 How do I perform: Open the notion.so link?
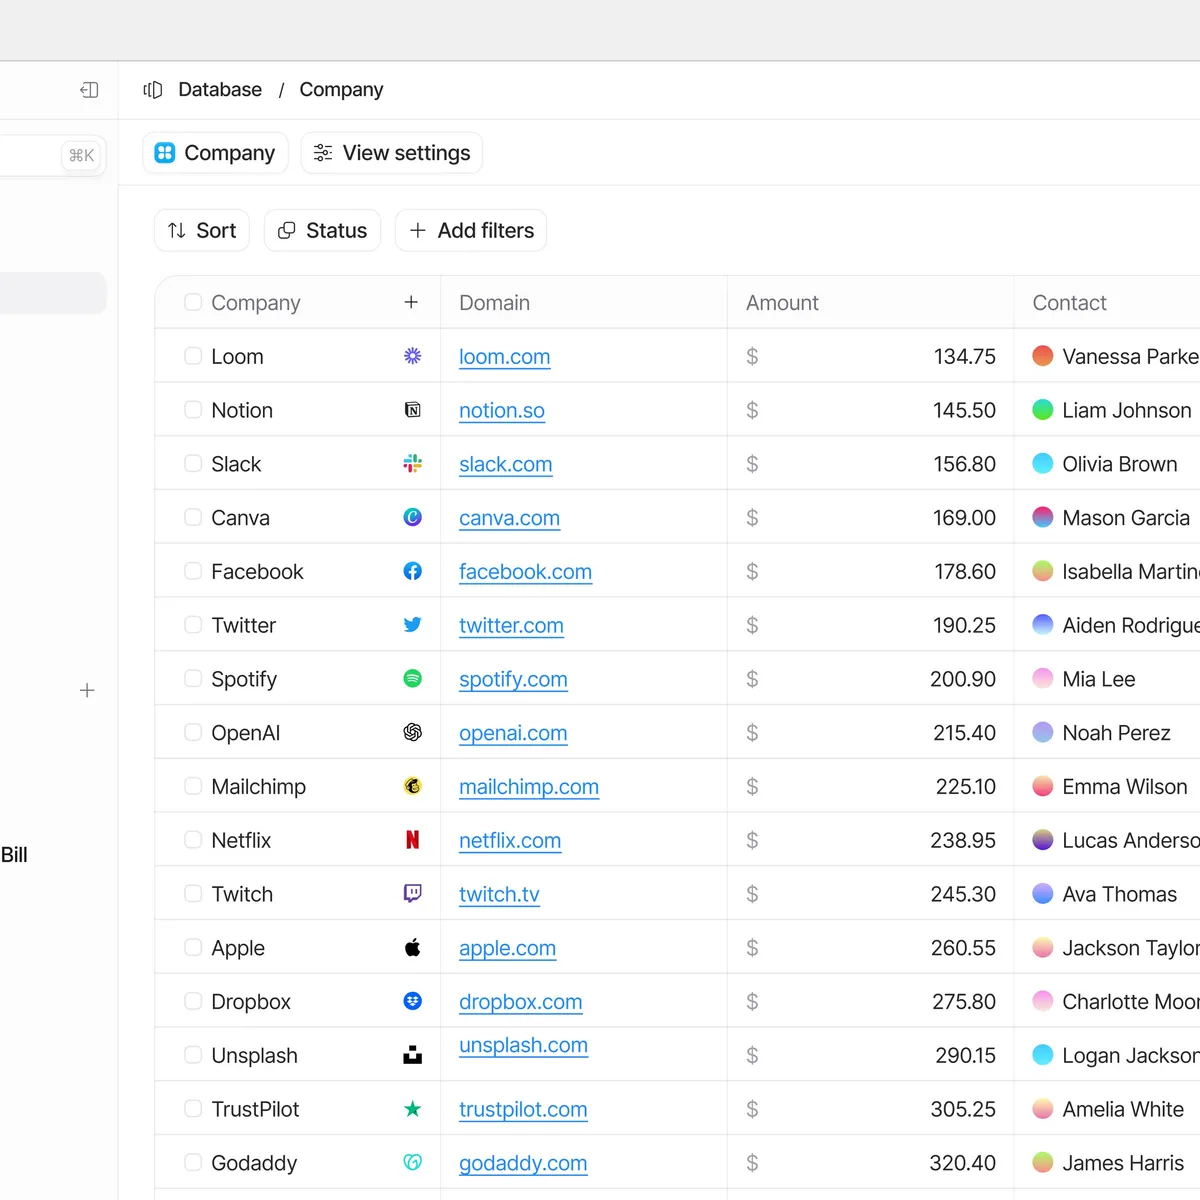click(x=502, y=411)
